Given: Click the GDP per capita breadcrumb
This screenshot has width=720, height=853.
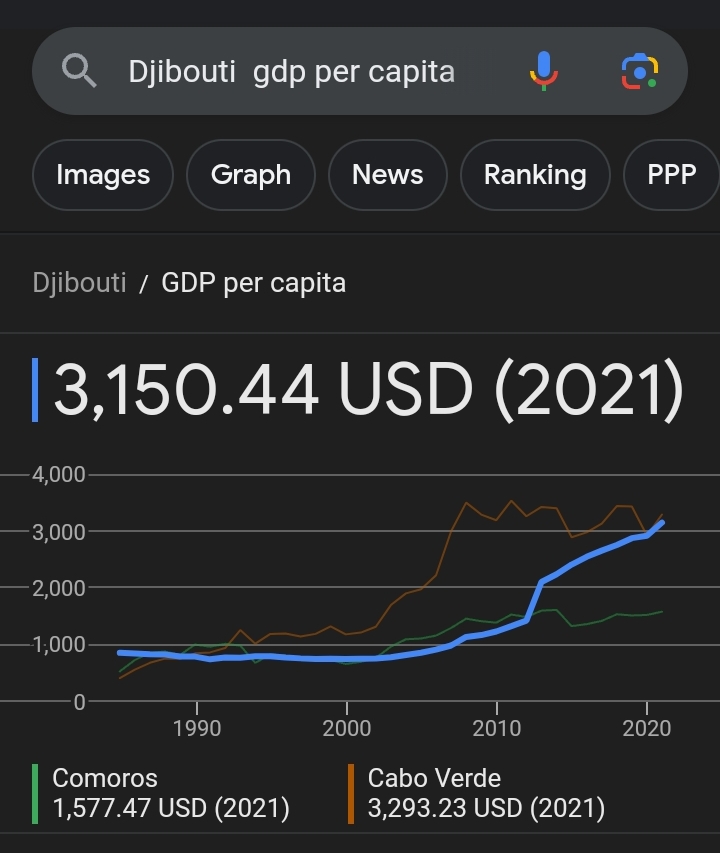Looking at the screenshot, I should tap(253, 283).
